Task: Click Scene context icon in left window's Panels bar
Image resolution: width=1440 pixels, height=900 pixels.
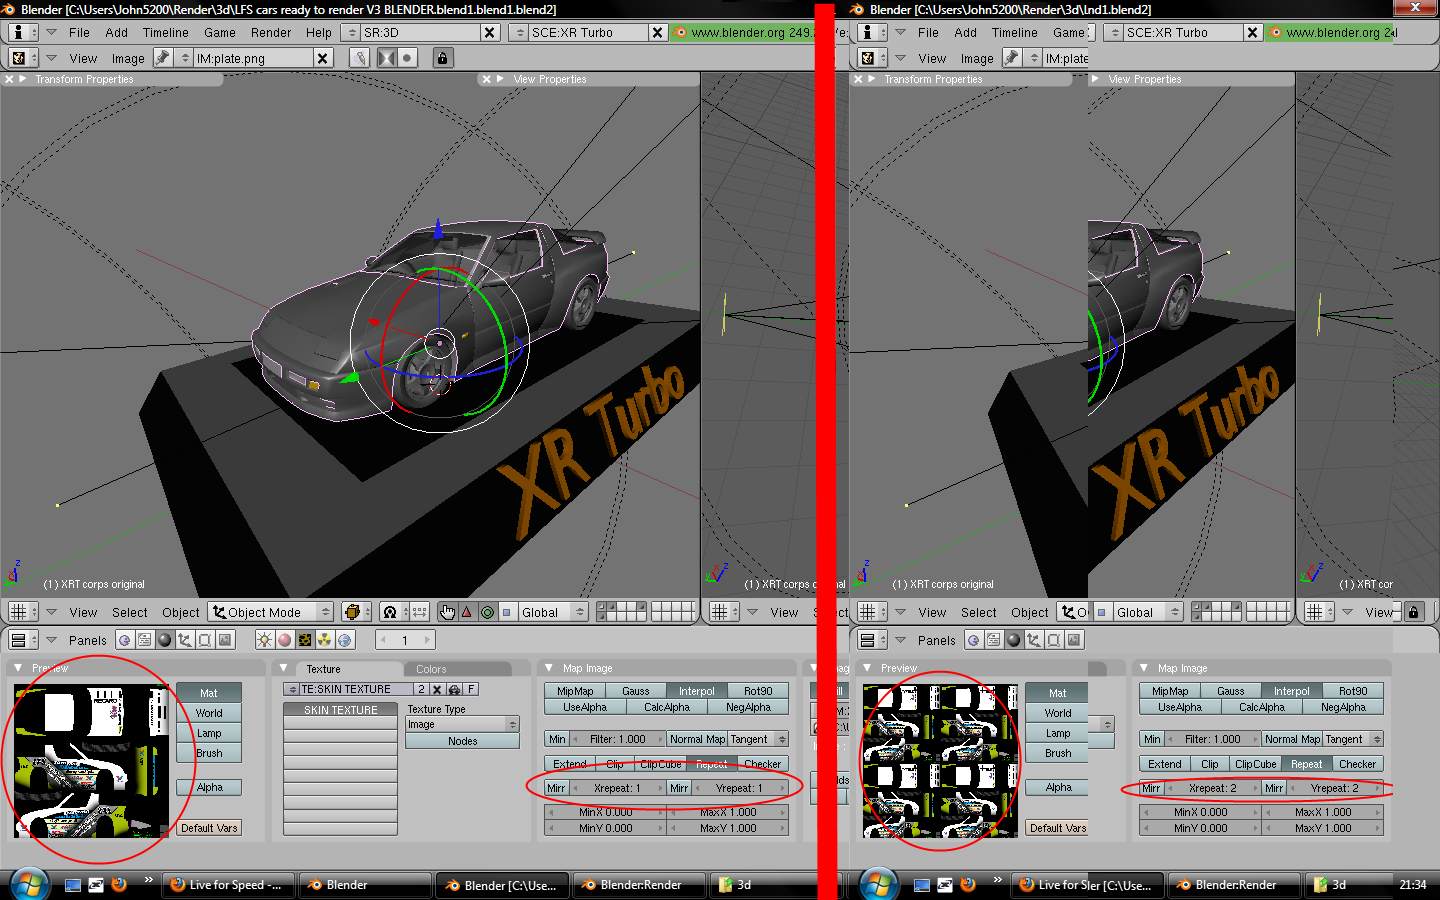Action: (225, 640)
